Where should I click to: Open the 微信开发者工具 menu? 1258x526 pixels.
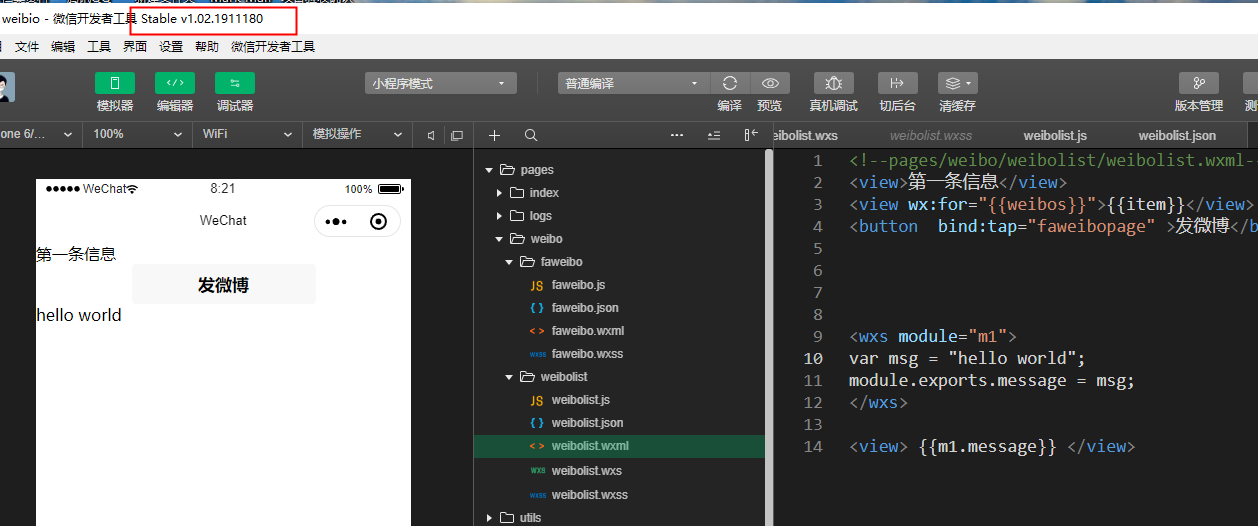273,47
